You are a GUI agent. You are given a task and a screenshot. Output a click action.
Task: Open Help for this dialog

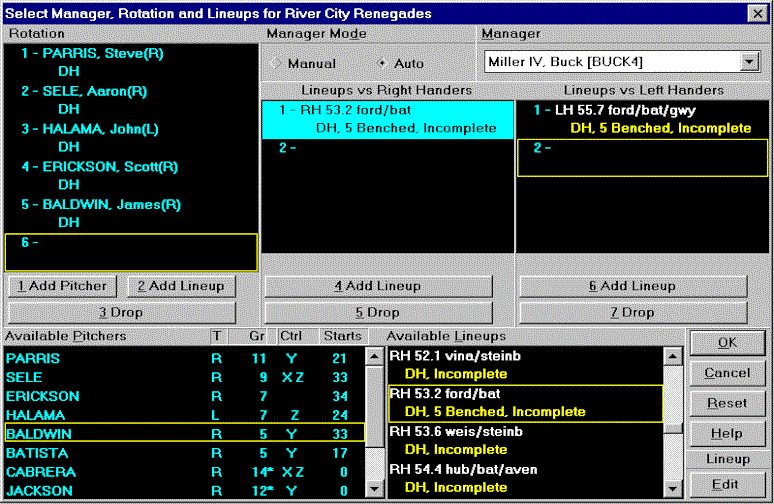coord(726,434)
